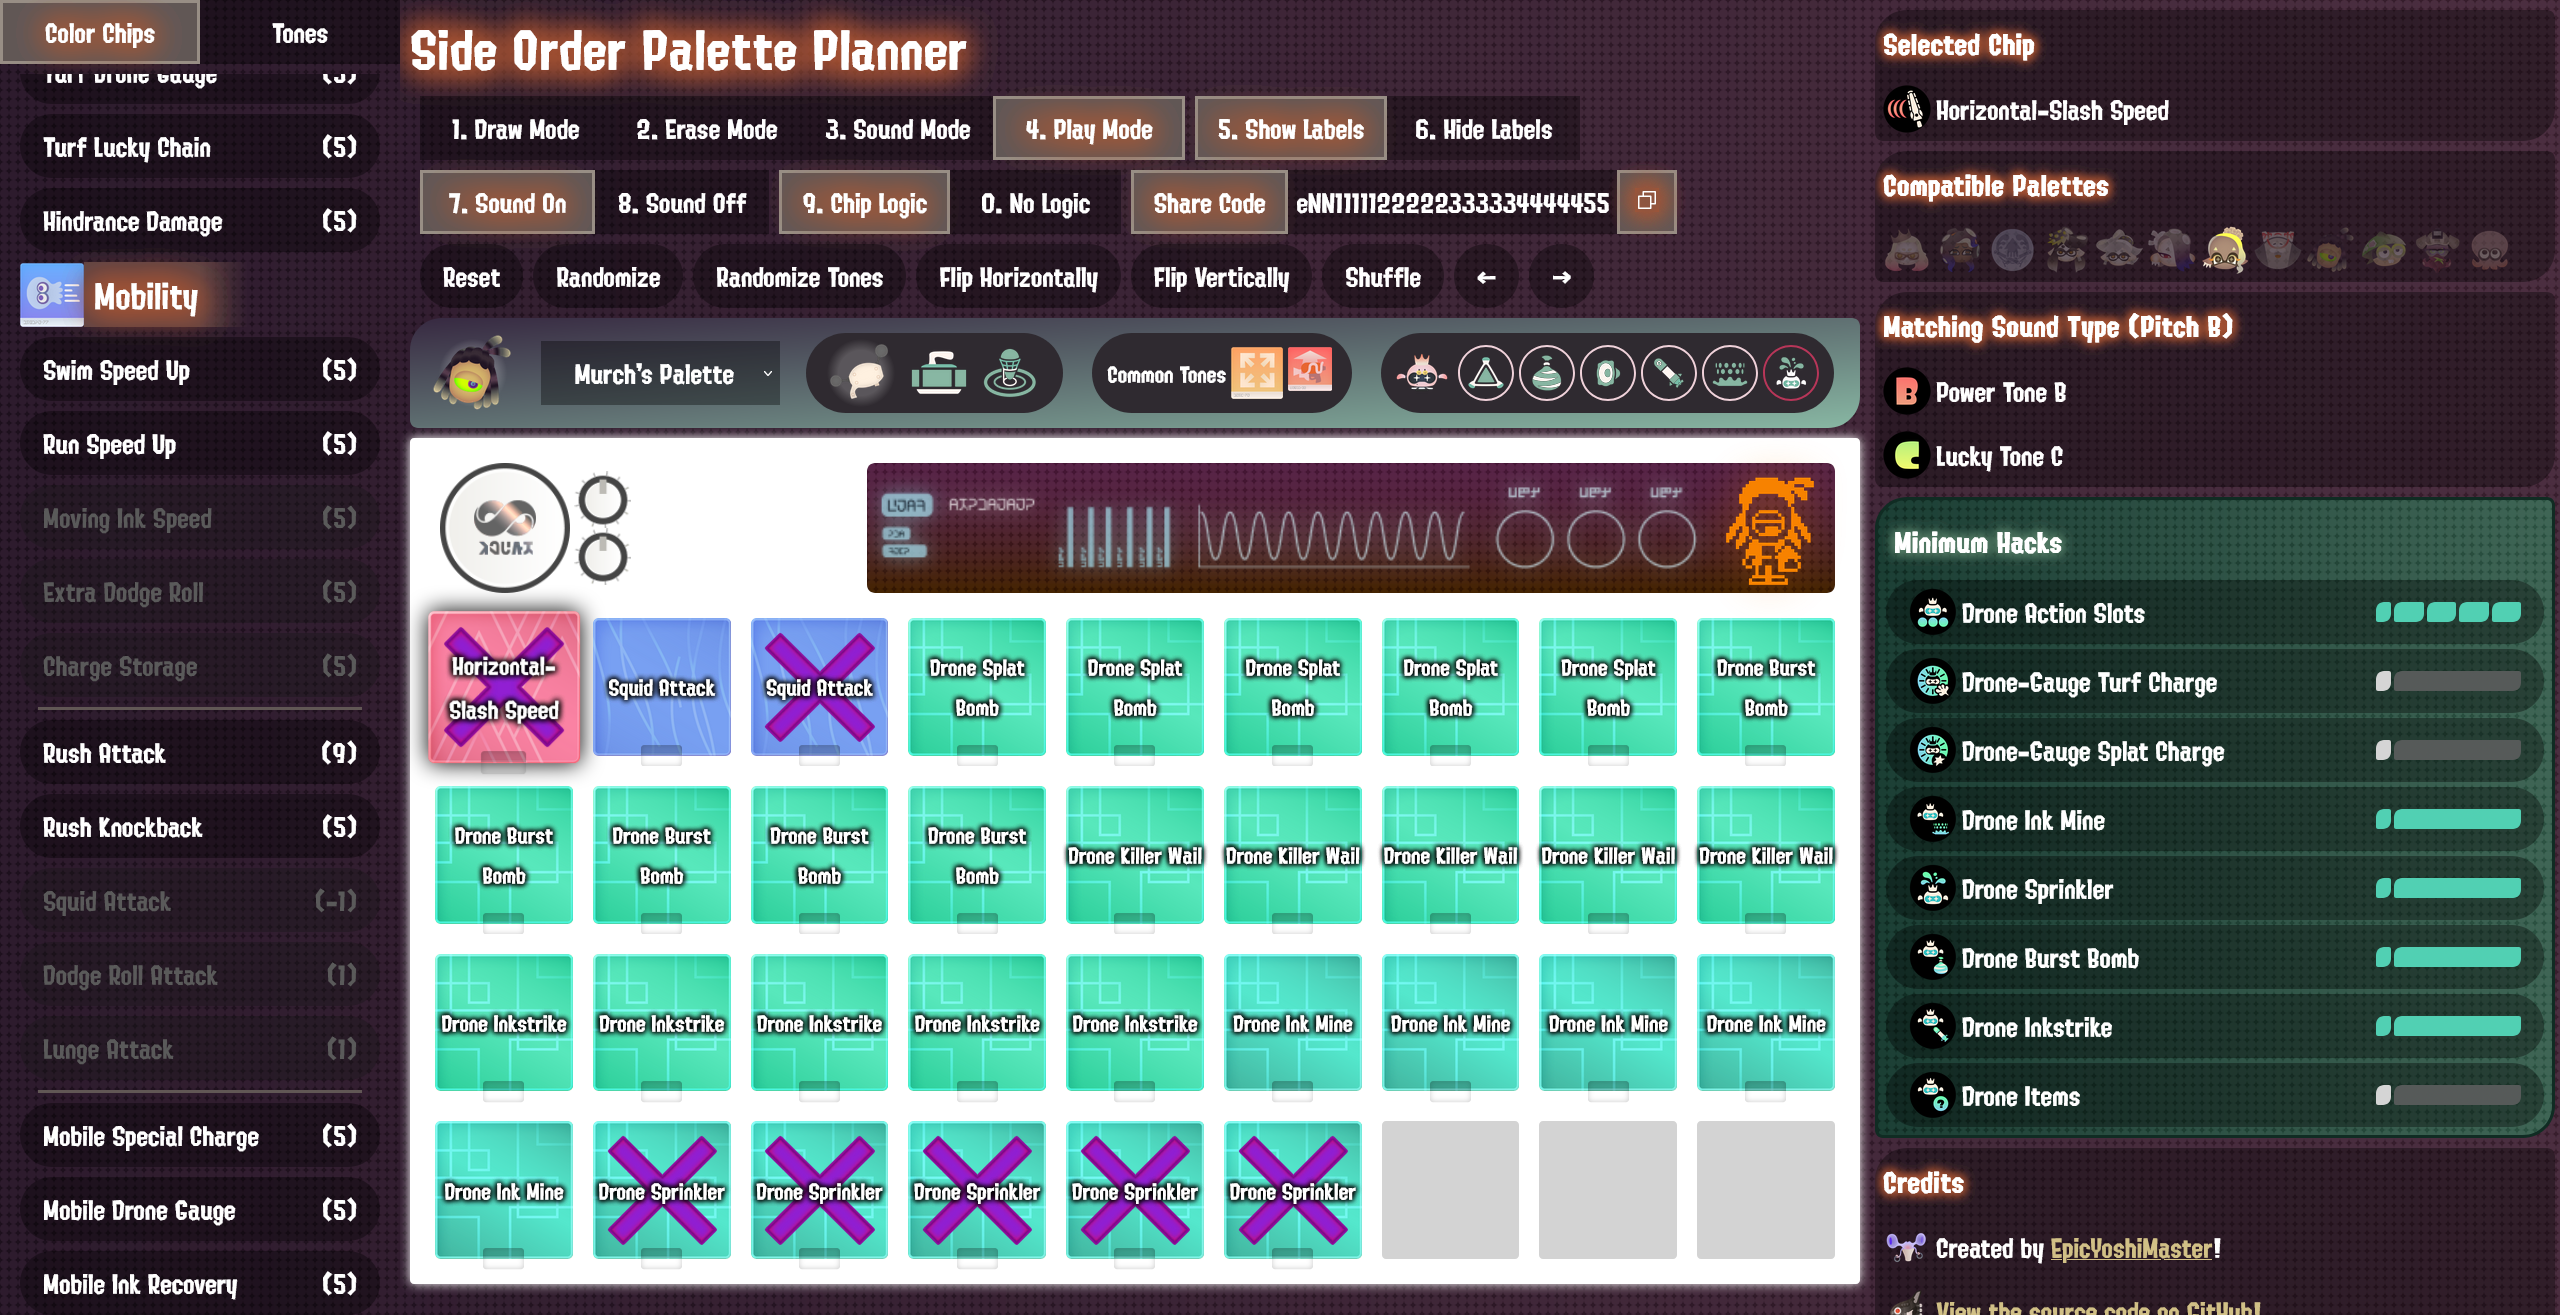Image resolution: width=2560 pixels, height=1315 pixels.
Task: Click the Drone Action Slots hack level bar
Action: pyautogui.click(x=2448, y=612)
